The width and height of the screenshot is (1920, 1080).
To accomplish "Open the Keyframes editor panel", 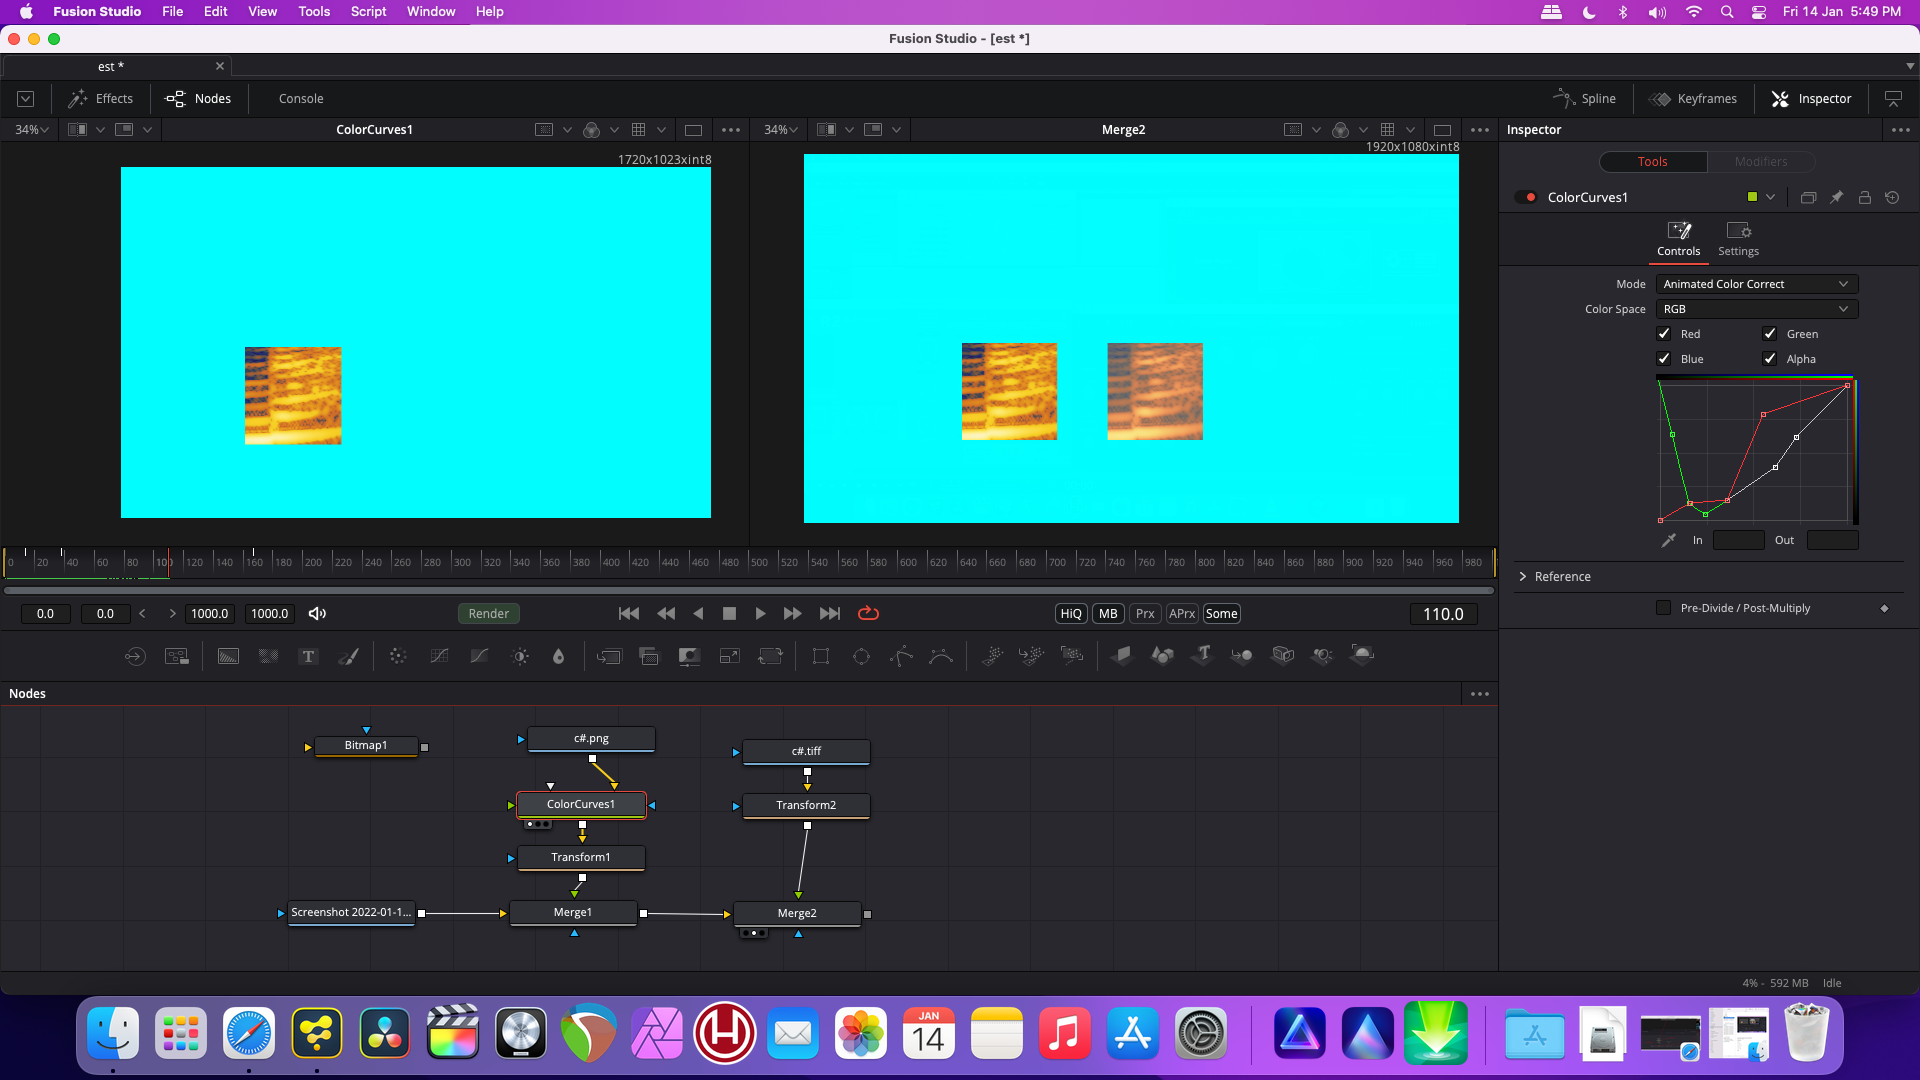I will (1693, 99).
